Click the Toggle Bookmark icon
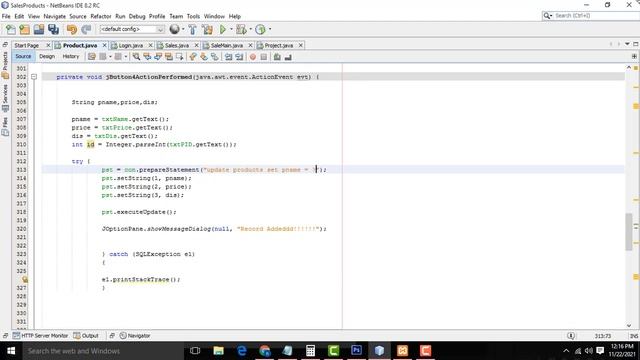640x360 pixels. click(214, 57)
